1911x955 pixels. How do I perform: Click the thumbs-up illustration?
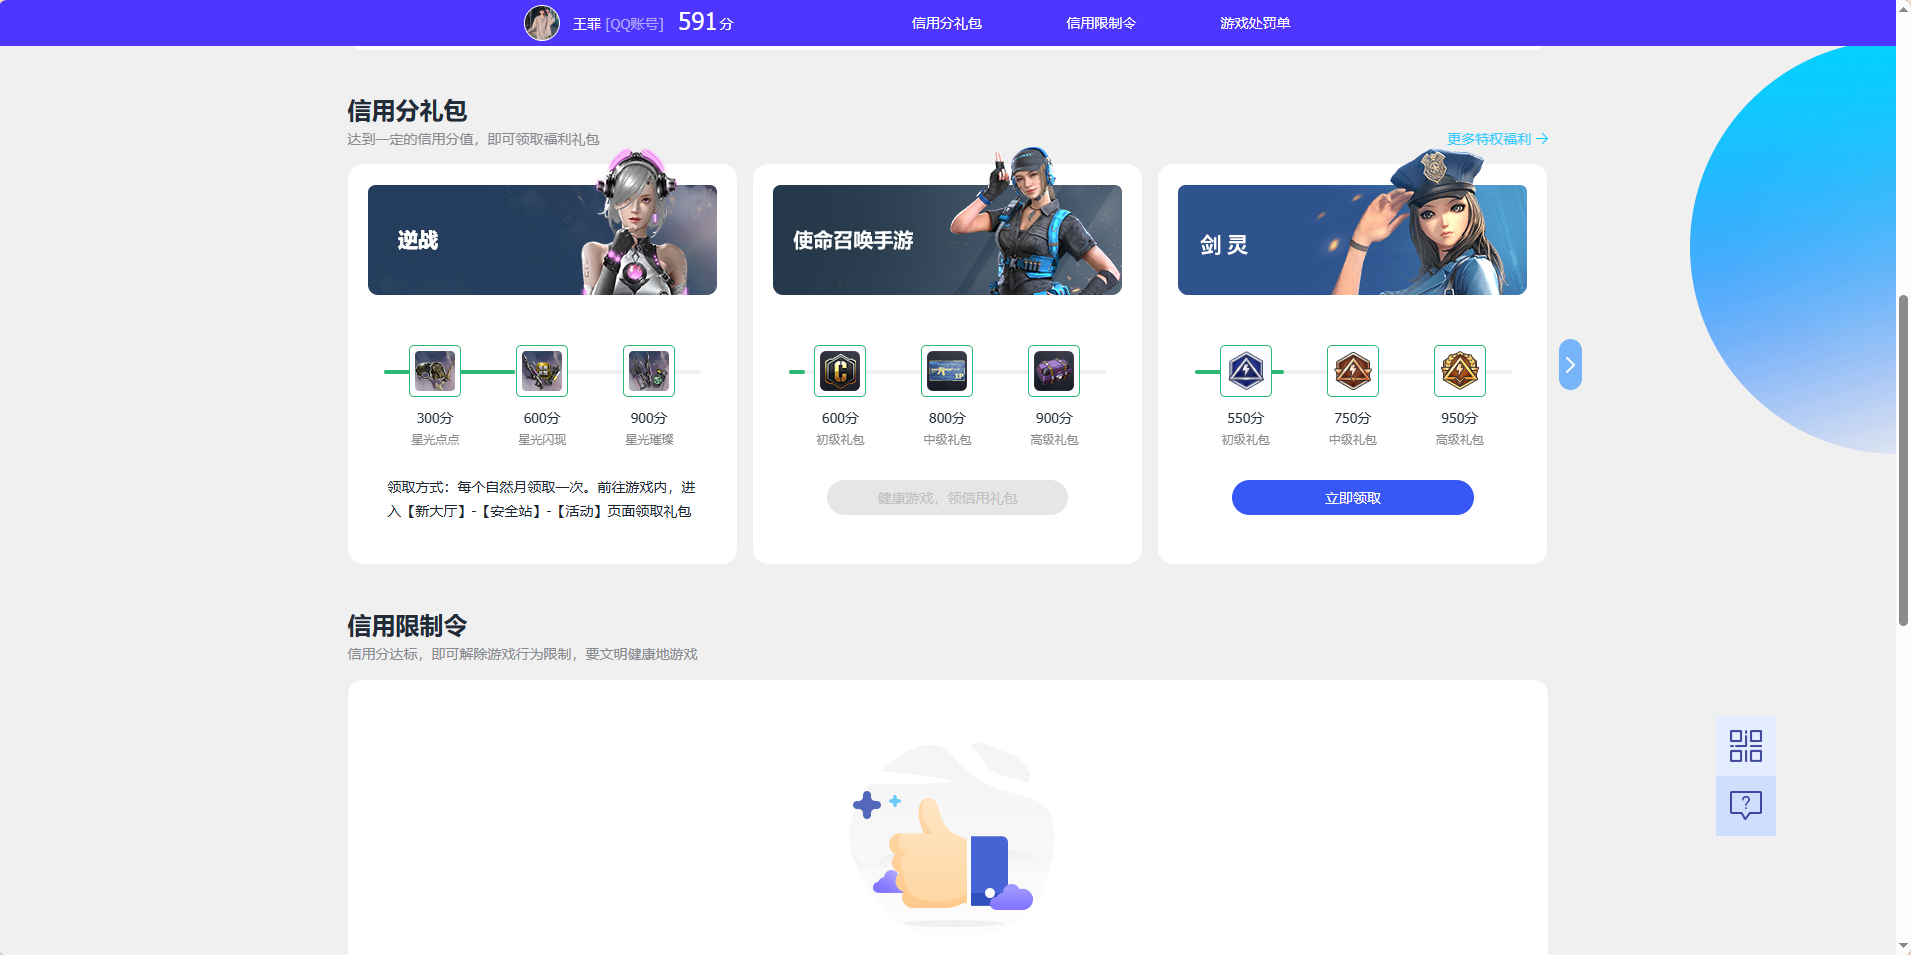pos(950,838)
